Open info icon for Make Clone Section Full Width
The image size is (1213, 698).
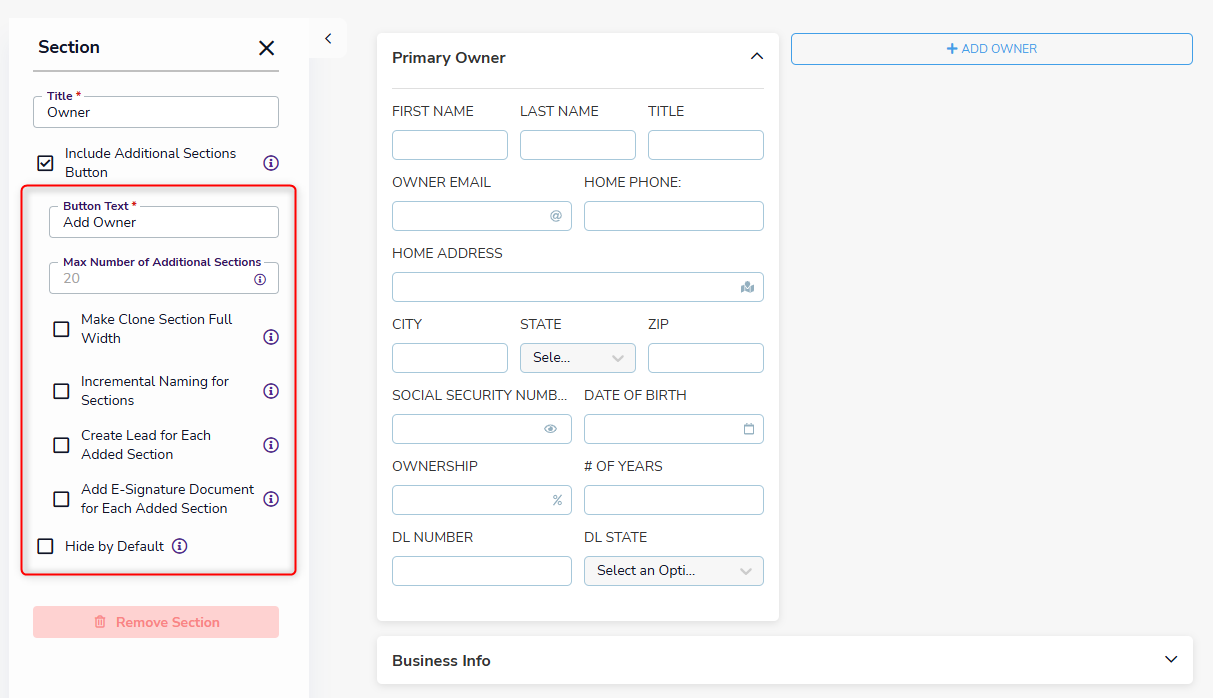270,337
